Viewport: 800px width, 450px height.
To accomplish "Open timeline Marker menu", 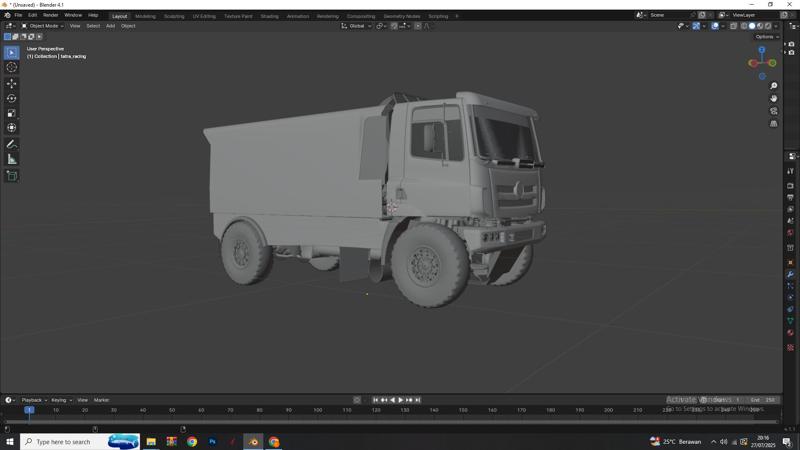I will 102,400.
